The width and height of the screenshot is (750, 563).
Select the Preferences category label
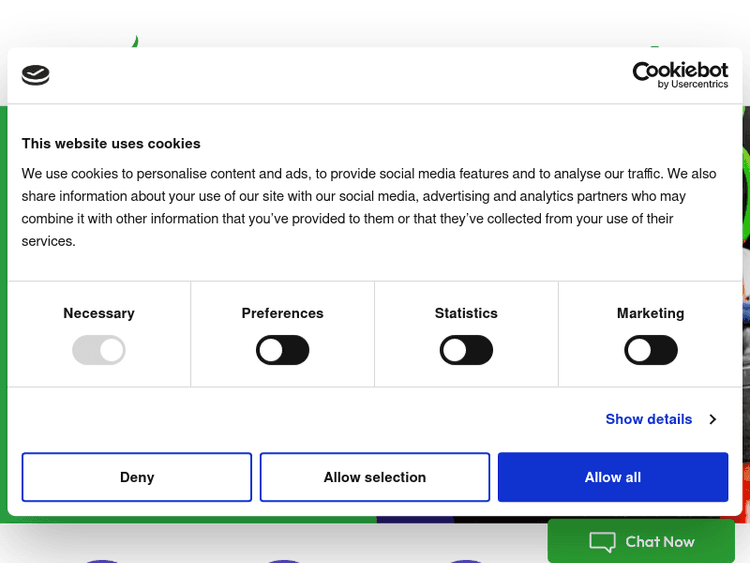(283, 313)
